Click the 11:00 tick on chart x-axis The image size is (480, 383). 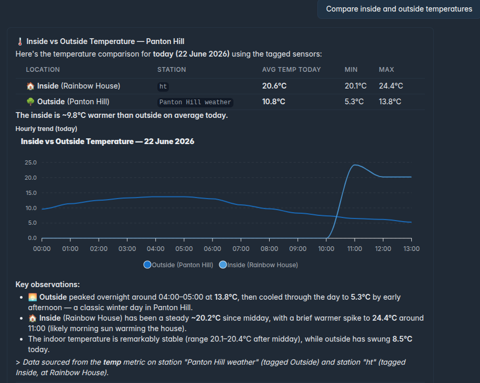354,249
